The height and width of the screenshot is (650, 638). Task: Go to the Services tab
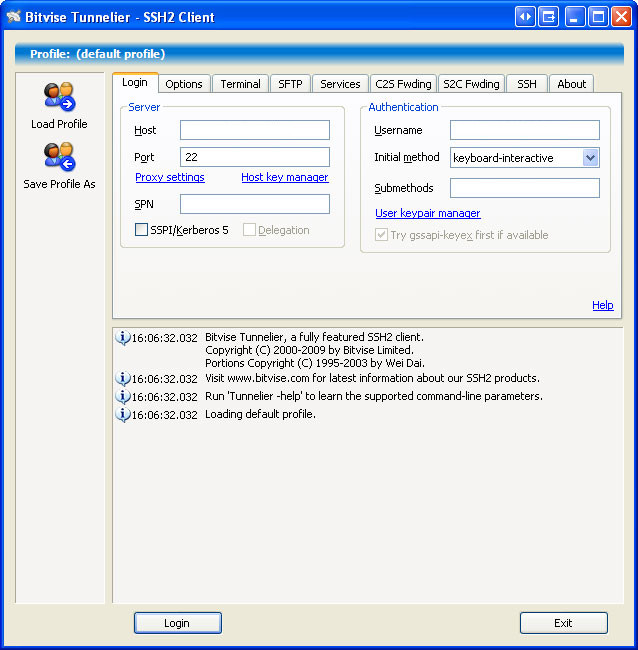click(340, 84)
